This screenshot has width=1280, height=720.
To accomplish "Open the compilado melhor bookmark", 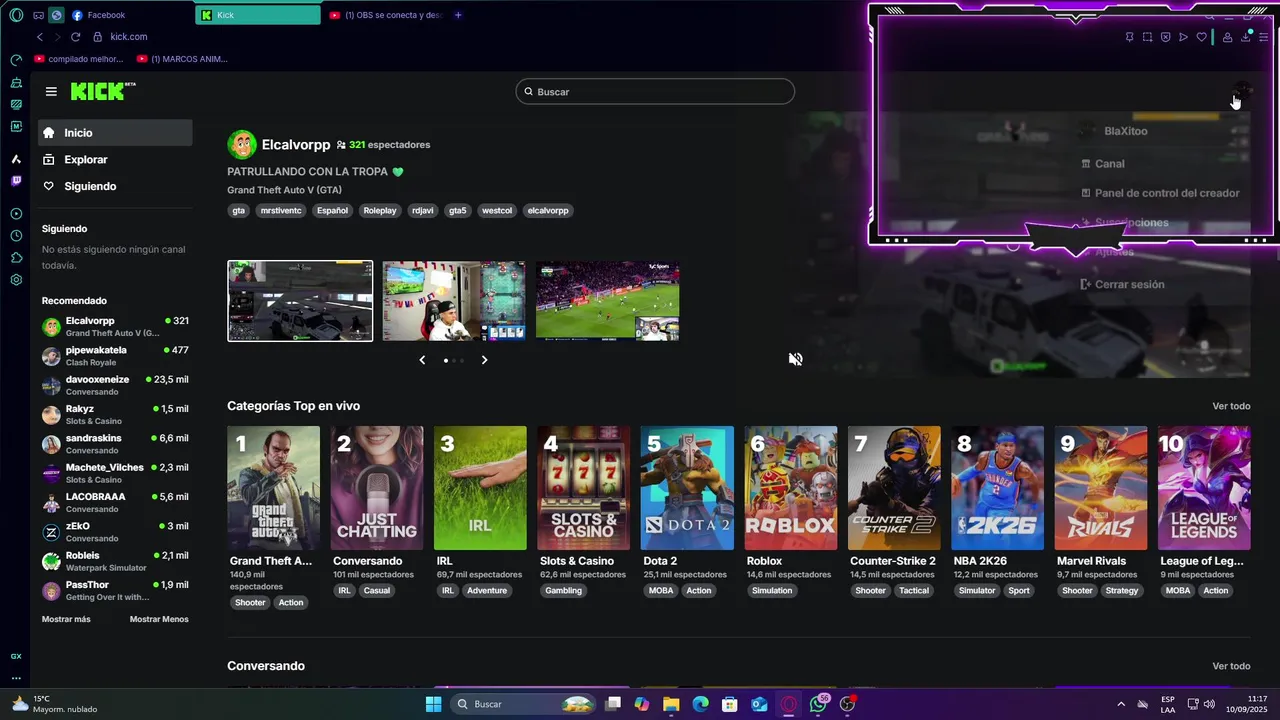I will 79,59.
